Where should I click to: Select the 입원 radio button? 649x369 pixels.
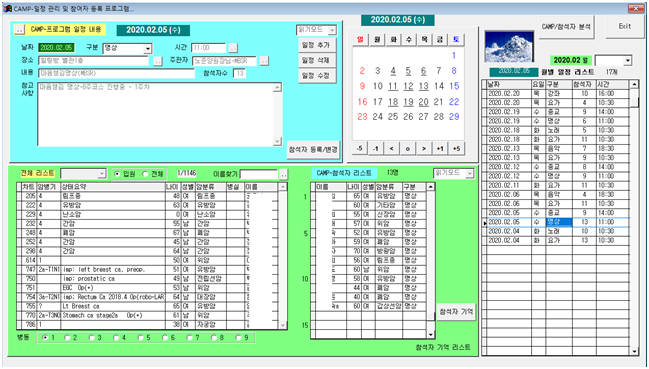tap(117, 174)
